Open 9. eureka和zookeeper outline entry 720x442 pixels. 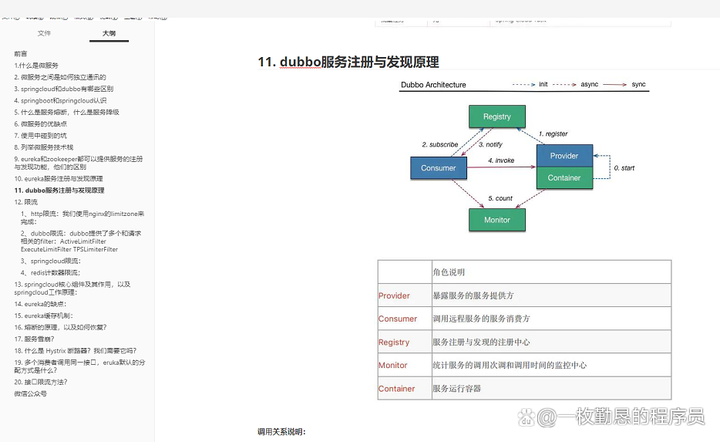(79, 163)
